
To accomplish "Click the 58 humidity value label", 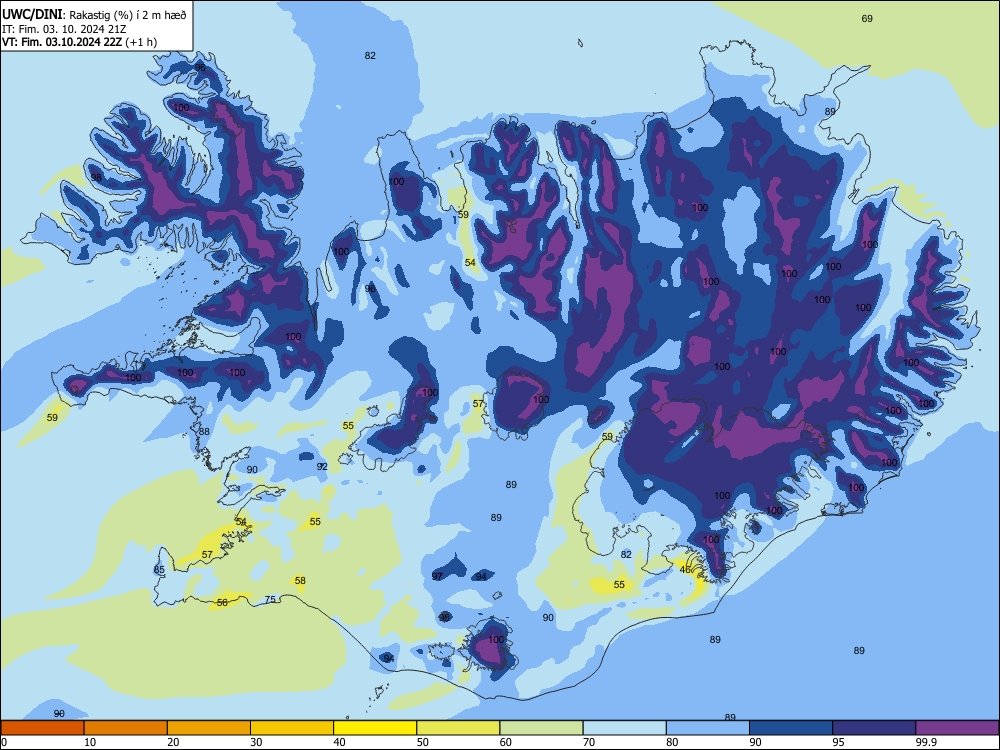I will click(300, 580).
